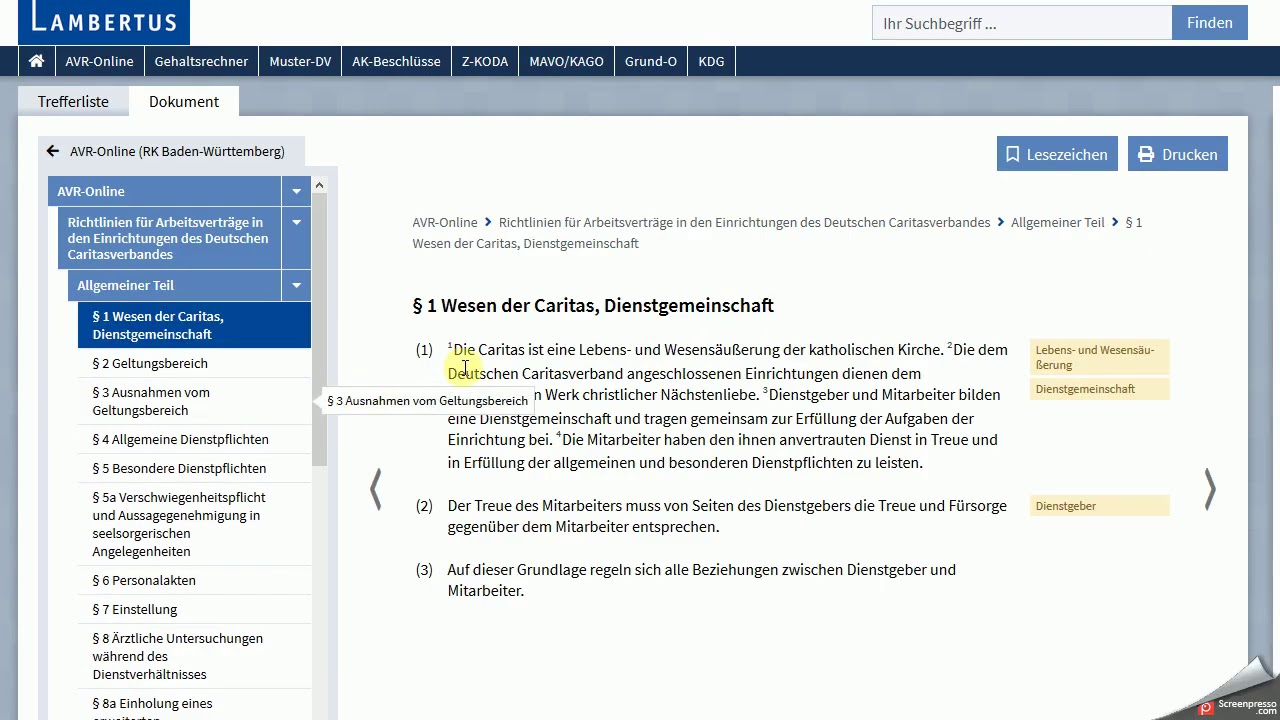Select § 6 Personalakten entry
Viewport: 1280px width, 720px height.
click(x=194, y=580)
